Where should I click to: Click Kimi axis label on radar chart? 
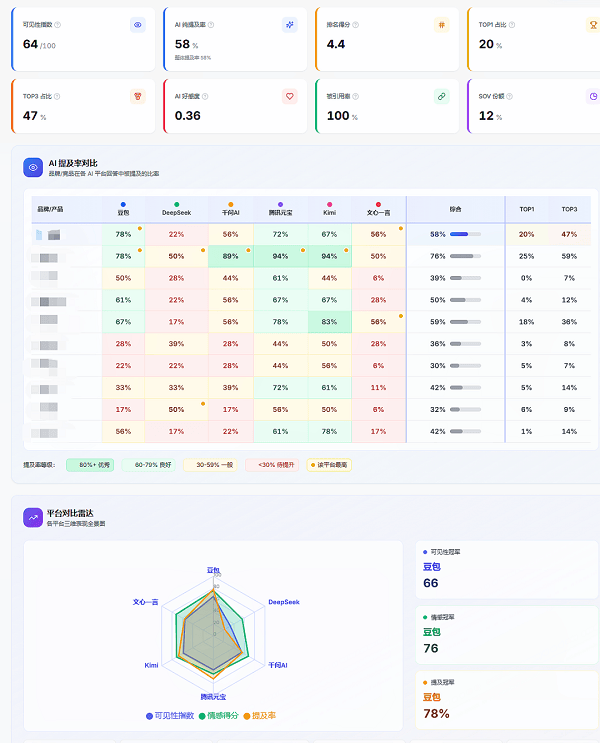point(151,665)
